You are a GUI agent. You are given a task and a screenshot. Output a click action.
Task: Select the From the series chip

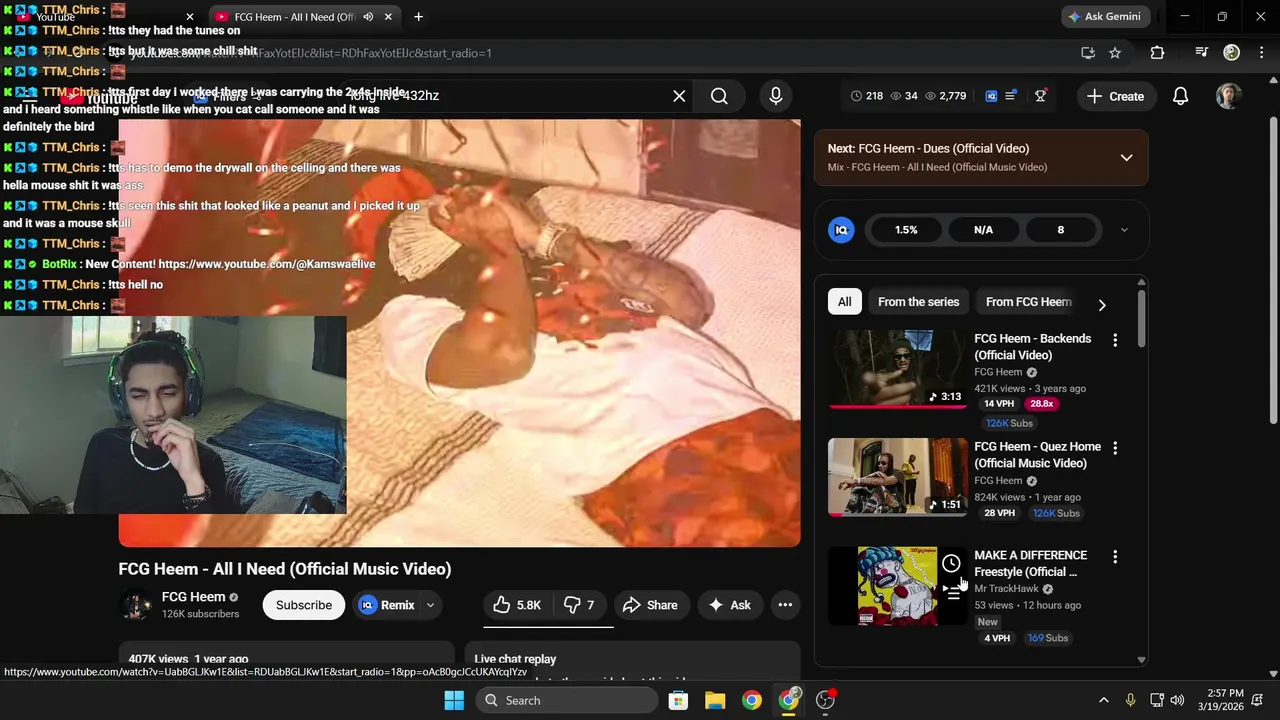918,302
